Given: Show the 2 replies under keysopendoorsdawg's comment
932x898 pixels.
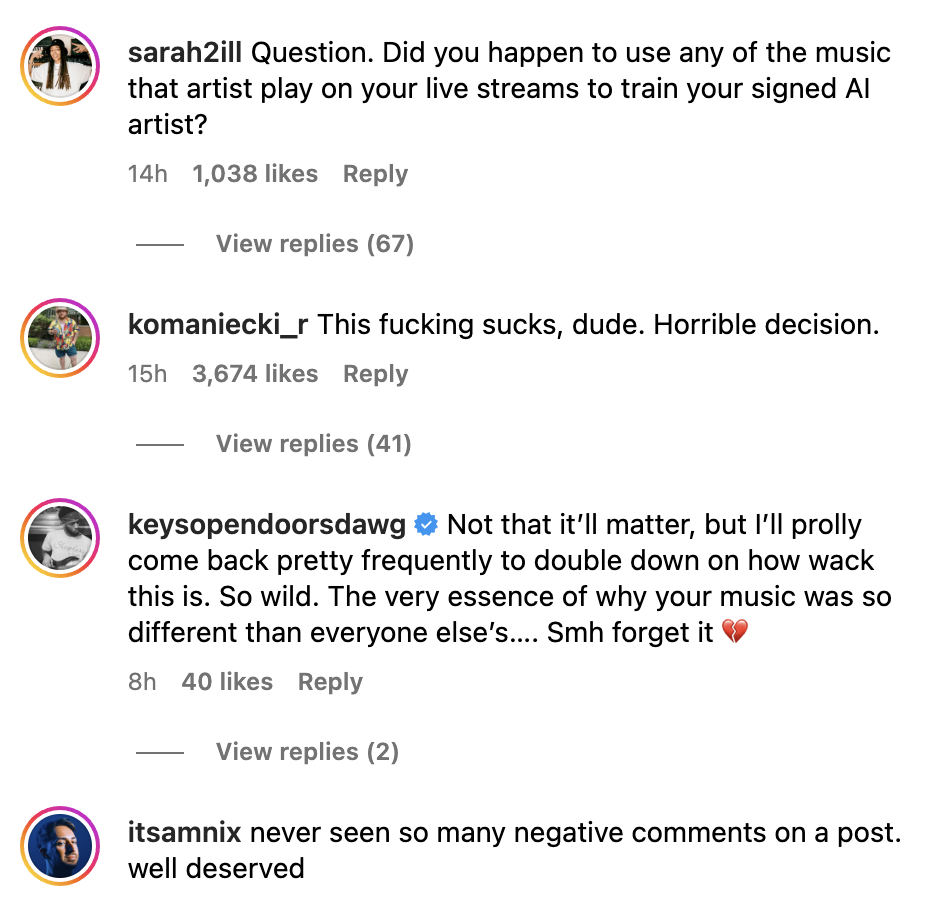Looking at the screenshot, I should (x=307, y=751).
